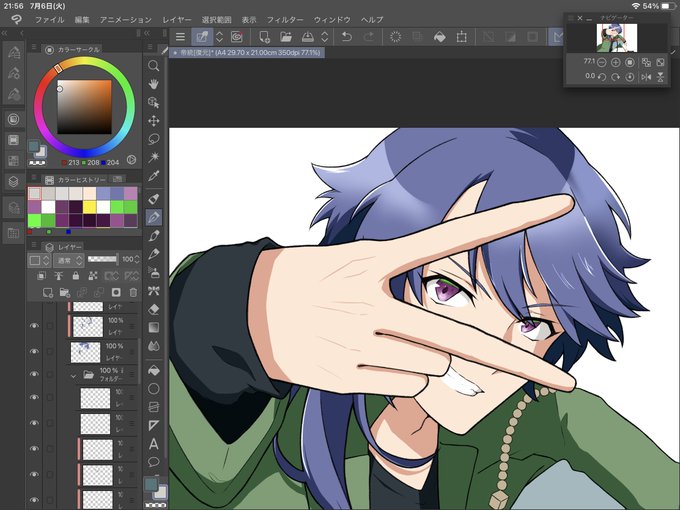
Task: Create new canvas from command bar
Action: coord(264,37)
